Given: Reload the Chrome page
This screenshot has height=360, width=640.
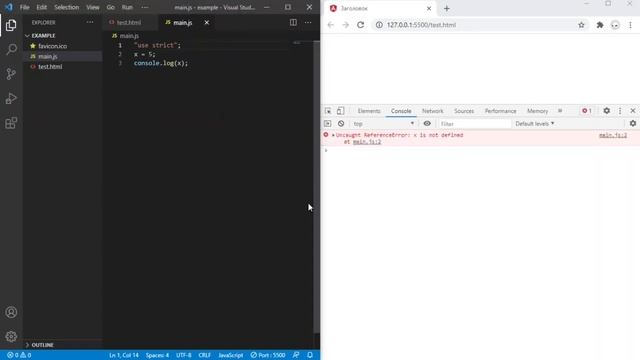Looking at the screenshot, I should pos(360,25).
